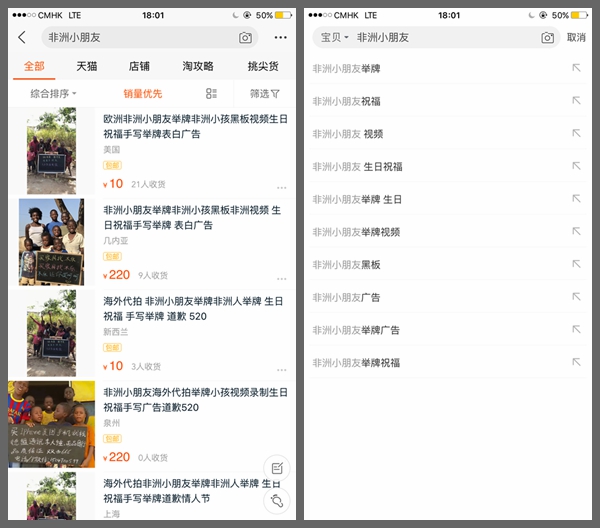Open more options for the 21人收货 item
Viewport: 600px width, 528px height.
pyautogui.click(x=282, y=187)
